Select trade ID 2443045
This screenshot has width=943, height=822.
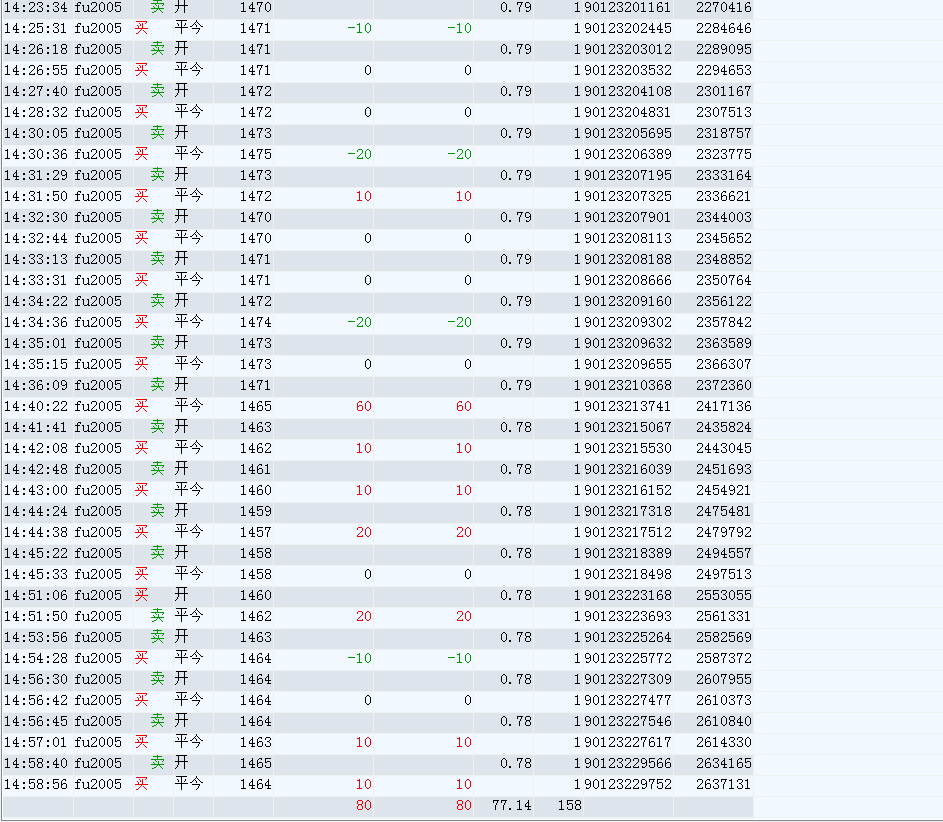[723, 449]
